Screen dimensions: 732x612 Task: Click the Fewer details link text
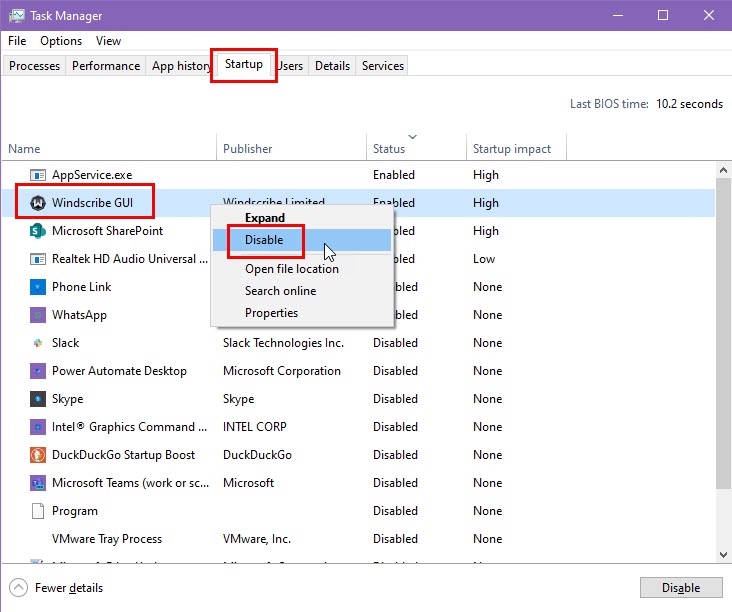coord(69,588)
